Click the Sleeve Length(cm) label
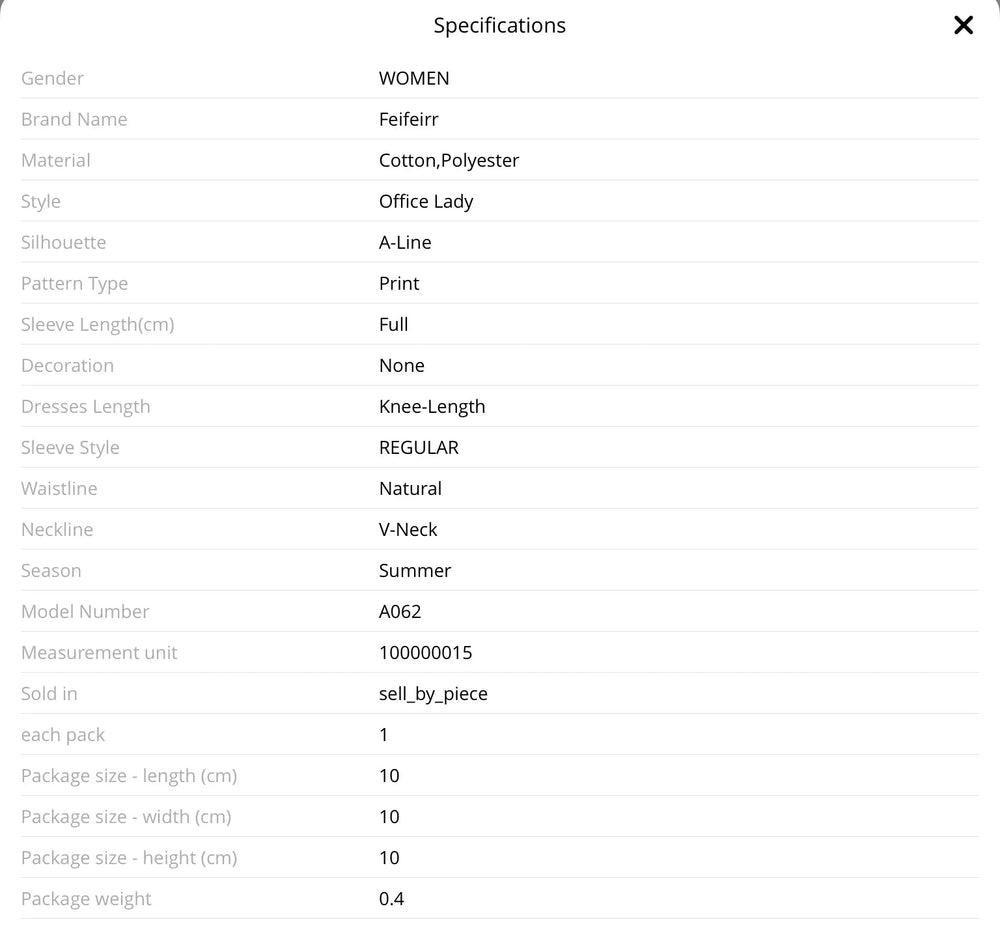 (97, 324)
